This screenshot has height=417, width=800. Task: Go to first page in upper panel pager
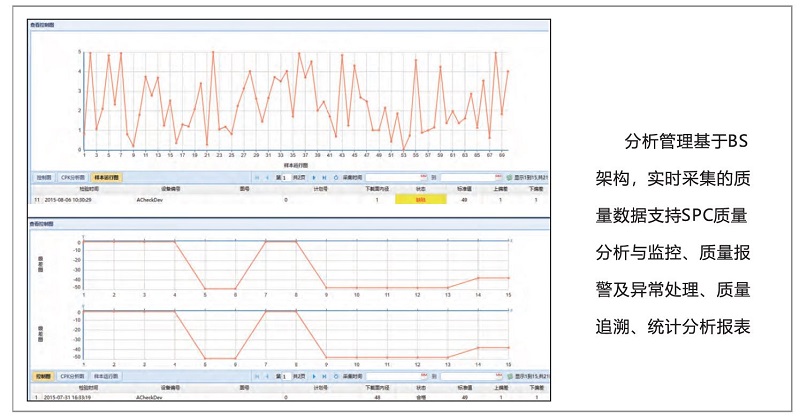pyautogui.click(x=257, y=178)
